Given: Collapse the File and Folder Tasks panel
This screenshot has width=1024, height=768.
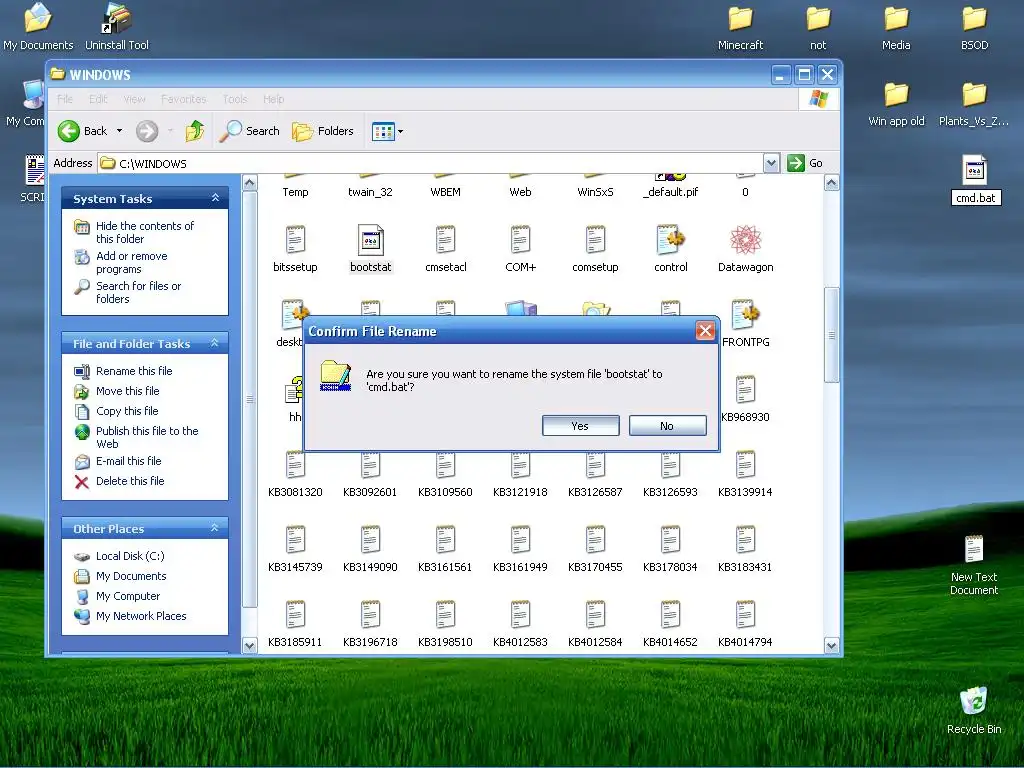Looking at the screenshot, I should tap(214, 343).
